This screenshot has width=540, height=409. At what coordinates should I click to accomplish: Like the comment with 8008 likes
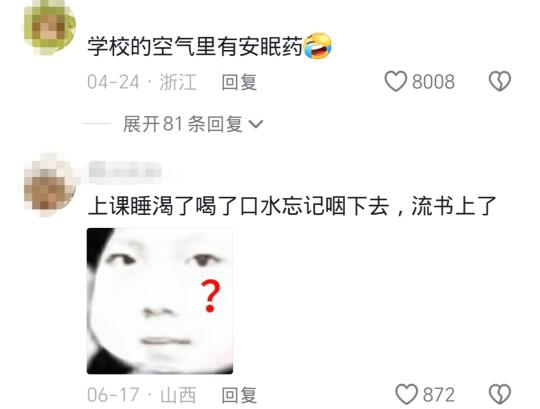[x=395, y=82]
